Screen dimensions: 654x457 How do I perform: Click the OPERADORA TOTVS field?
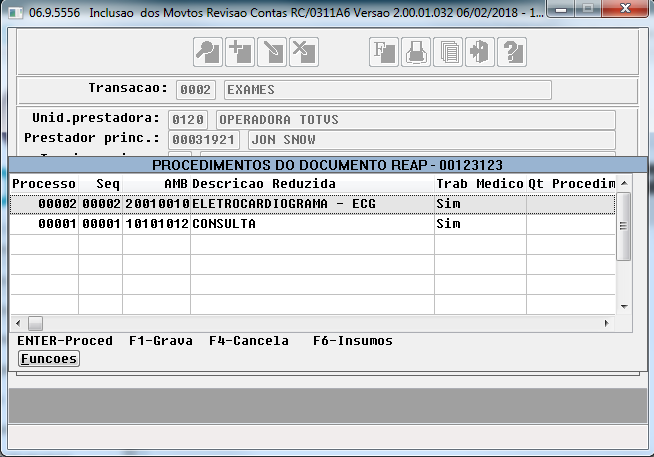[416, 120]
